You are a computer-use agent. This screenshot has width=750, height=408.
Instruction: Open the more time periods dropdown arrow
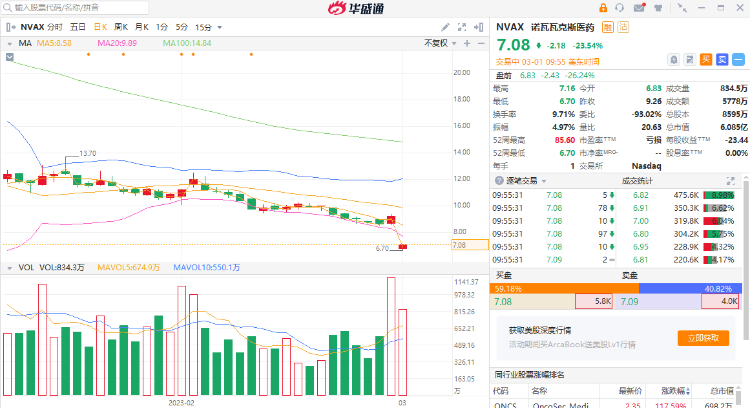[220, 28]
